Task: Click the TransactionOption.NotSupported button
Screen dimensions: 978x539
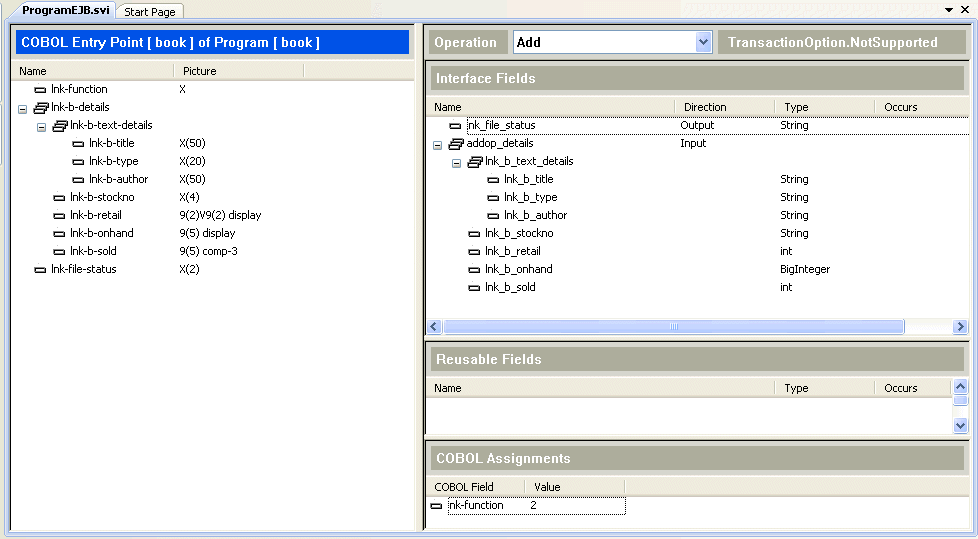Action: pos(832,43)
